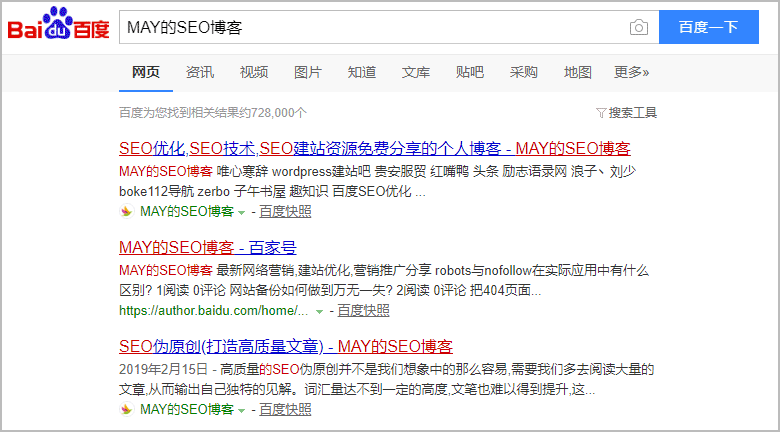Viewport: 780px width, 432px height.
Task: Open 百度快照 of SEO伪原创 result
Action: [x=285, y=410]
